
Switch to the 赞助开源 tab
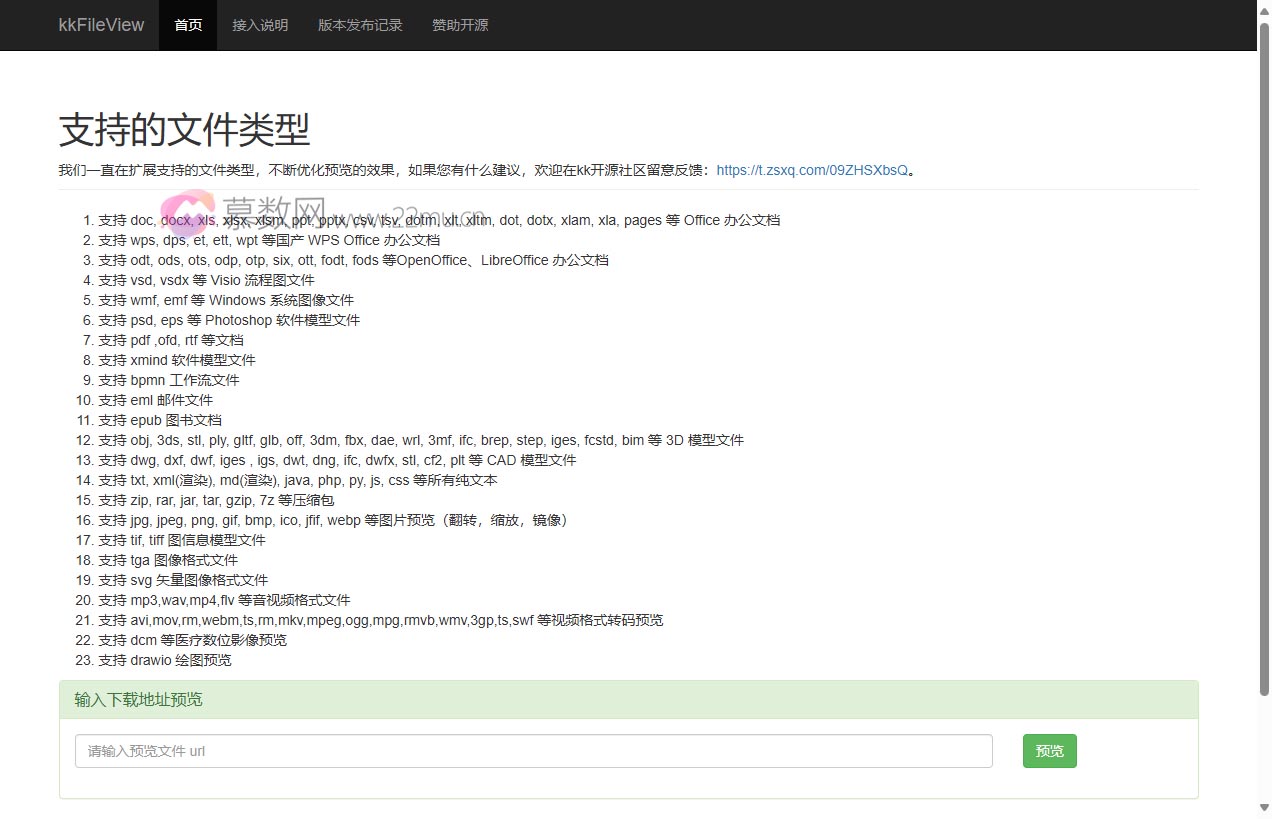460,25
